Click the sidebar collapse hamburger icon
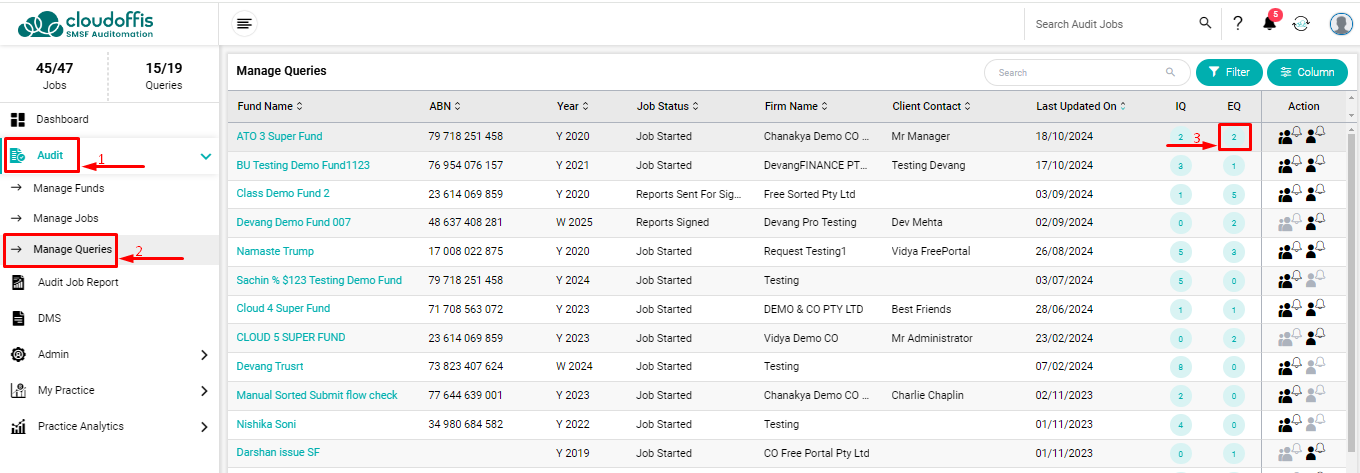 point(245,23)
